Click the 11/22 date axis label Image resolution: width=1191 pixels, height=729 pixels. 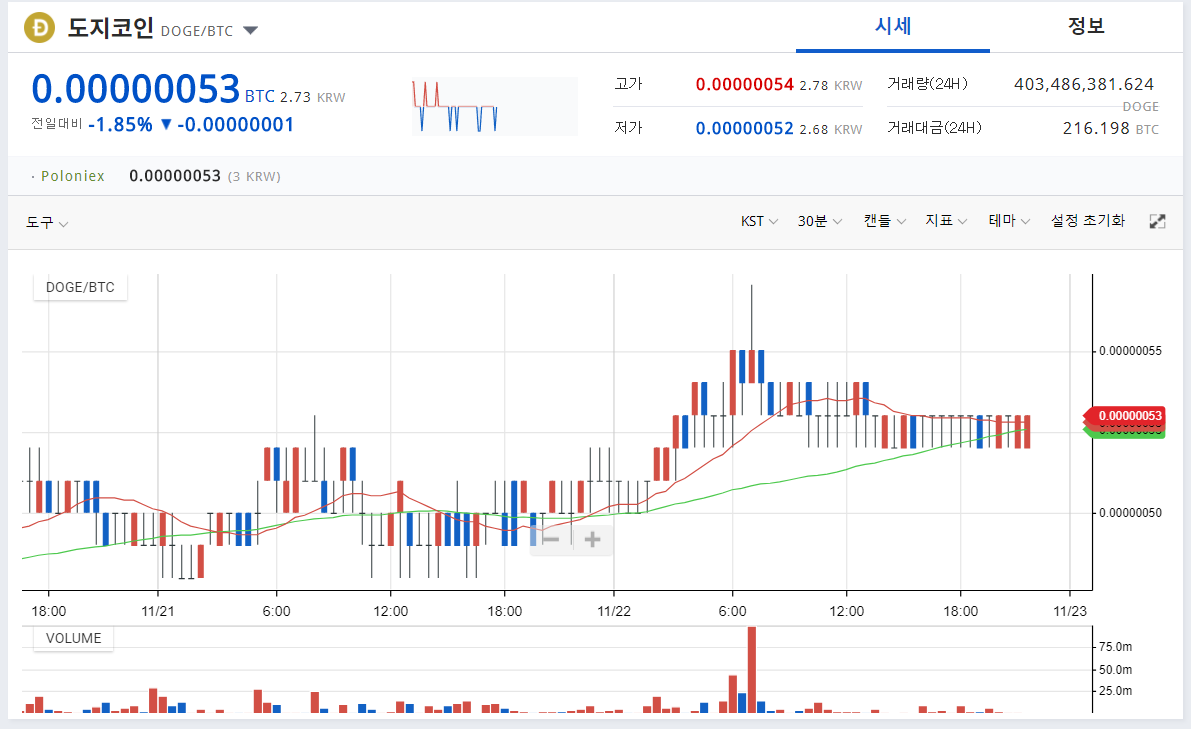(614, 611)
